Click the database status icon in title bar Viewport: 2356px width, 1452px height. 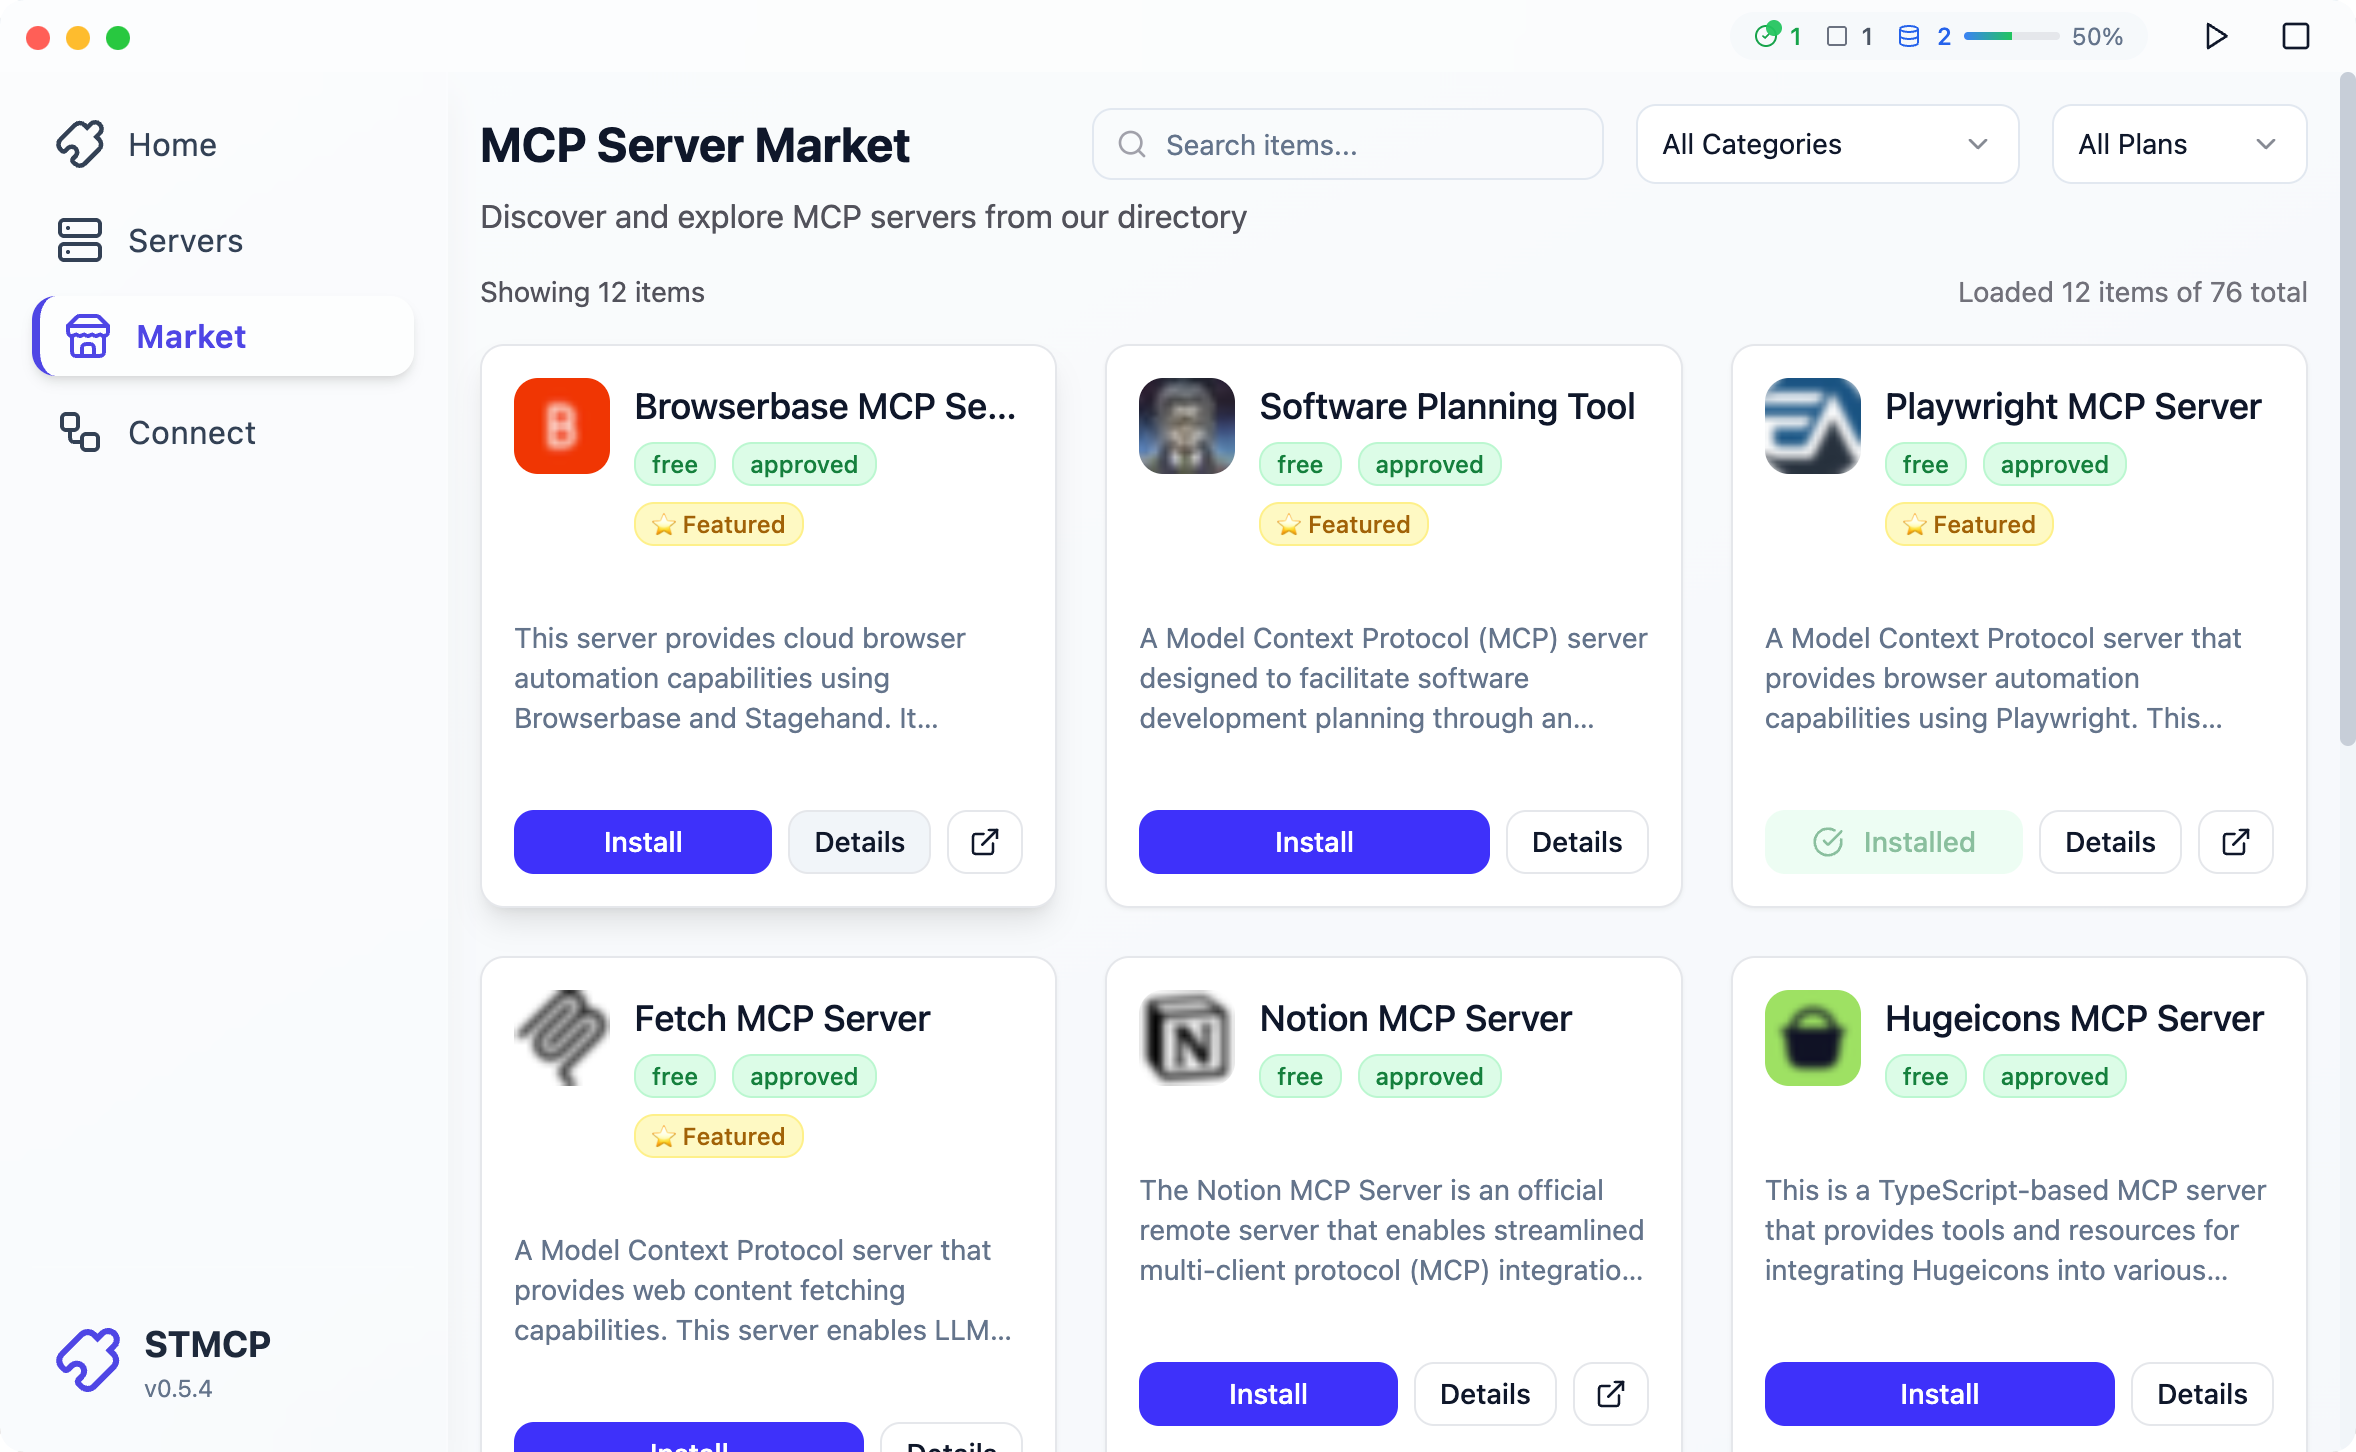[x=1909, y=37]
